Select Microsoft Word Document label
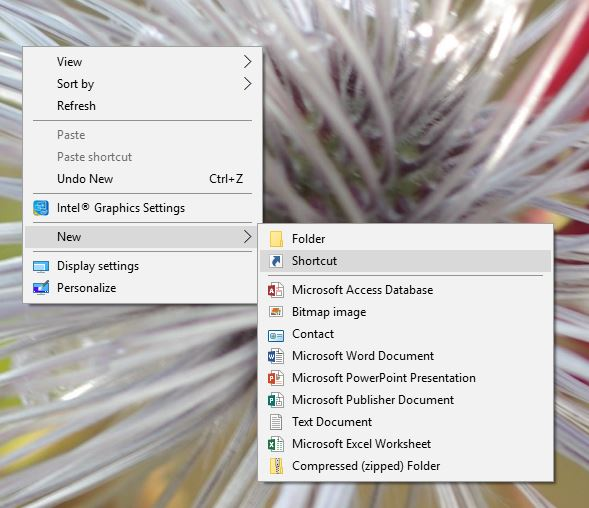The height and width of the screenshot is (508, 589). (363, 356)
